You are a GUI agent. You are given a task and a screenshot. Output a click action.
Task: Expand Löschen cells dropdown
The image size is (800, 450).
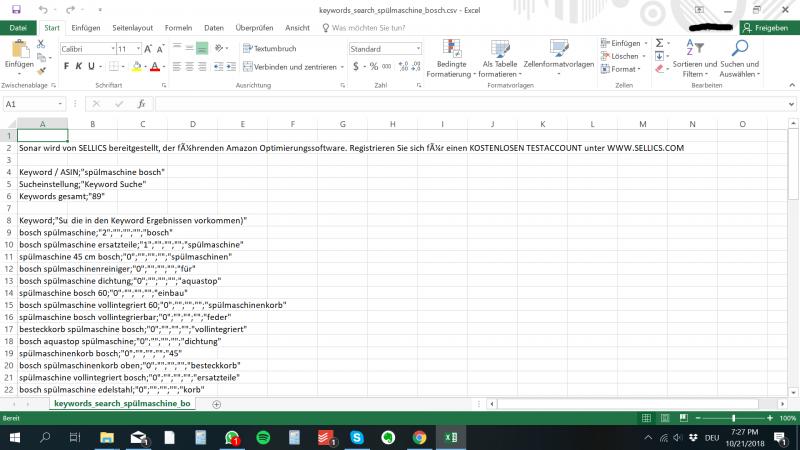(x=644, y=56)
